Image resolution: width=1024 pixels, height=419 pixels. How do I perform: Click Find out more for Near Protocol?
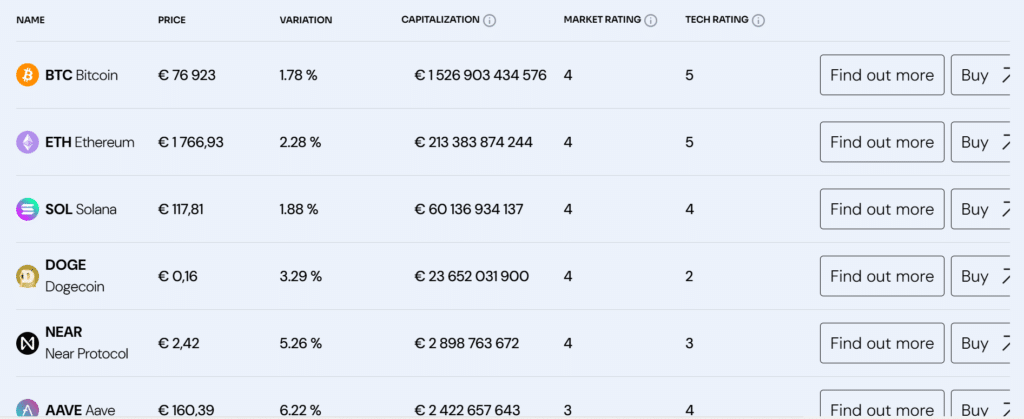click(x=882, y=343)
